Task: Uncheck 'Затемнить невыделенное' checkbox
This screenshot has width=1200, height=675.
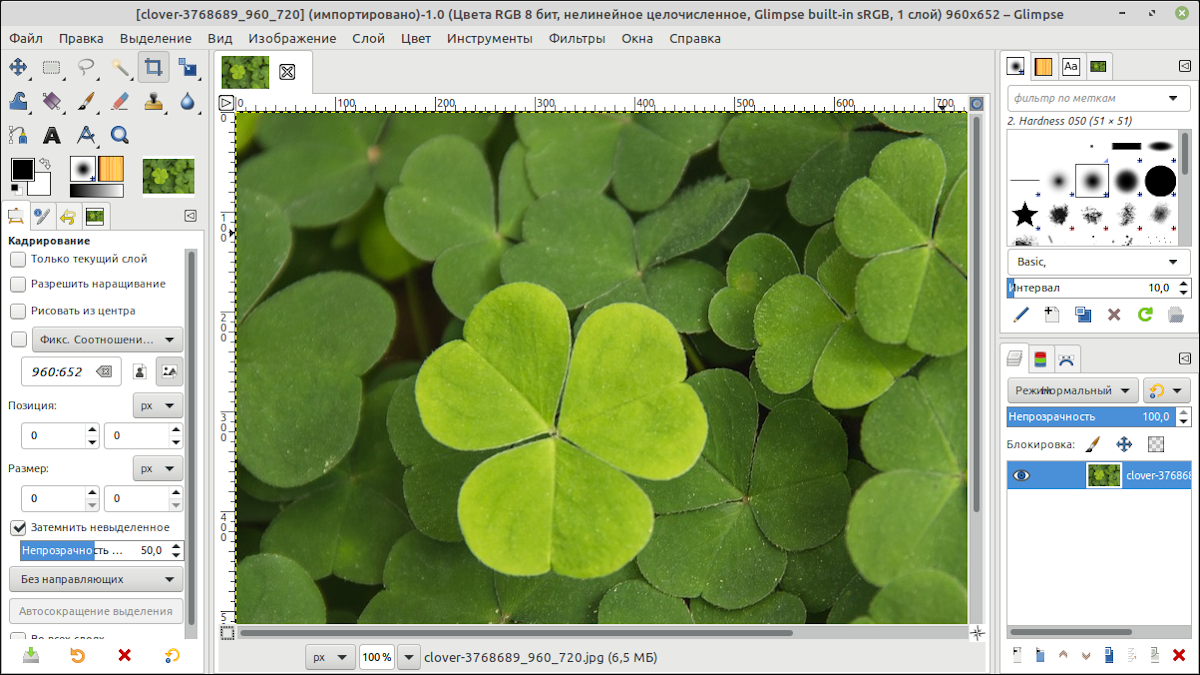Action: [x=18, y=527]
